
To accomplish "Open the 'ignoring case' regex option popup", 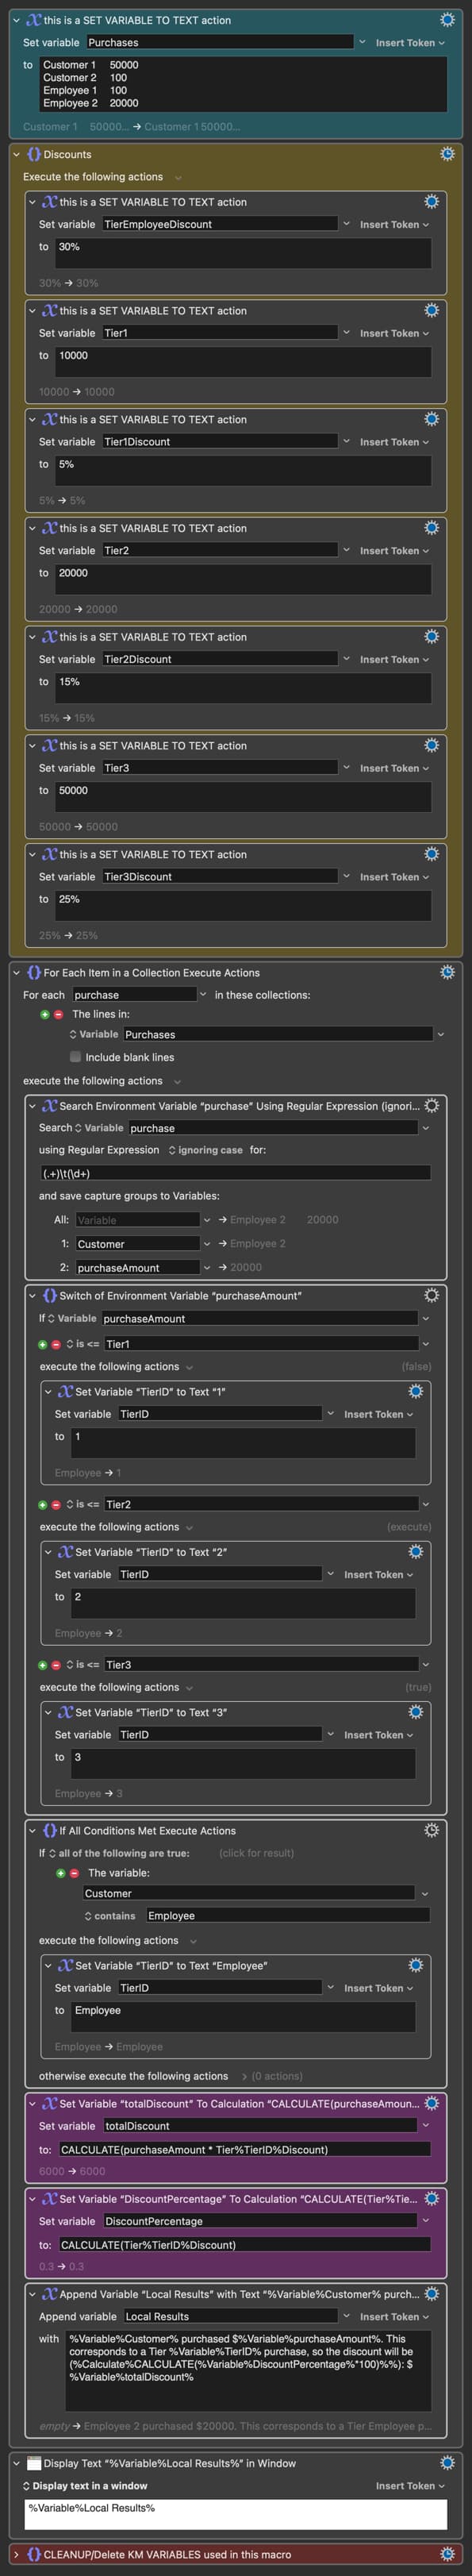I will 205,1150.
